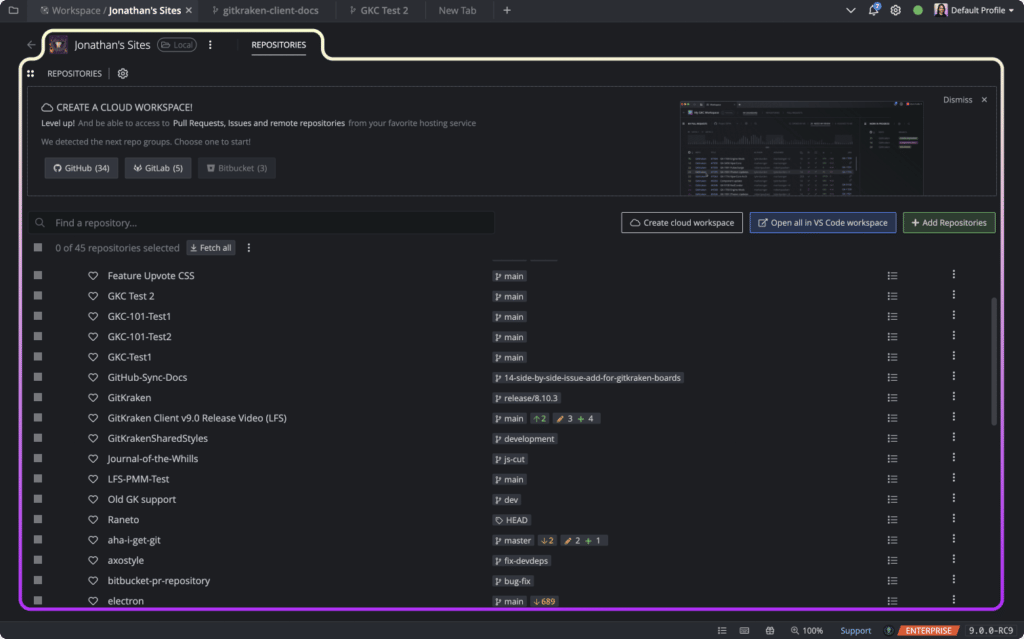Open the Default Profile dropdown
The width and height of the screenshot is (1024, 639).
coord(974,10)
